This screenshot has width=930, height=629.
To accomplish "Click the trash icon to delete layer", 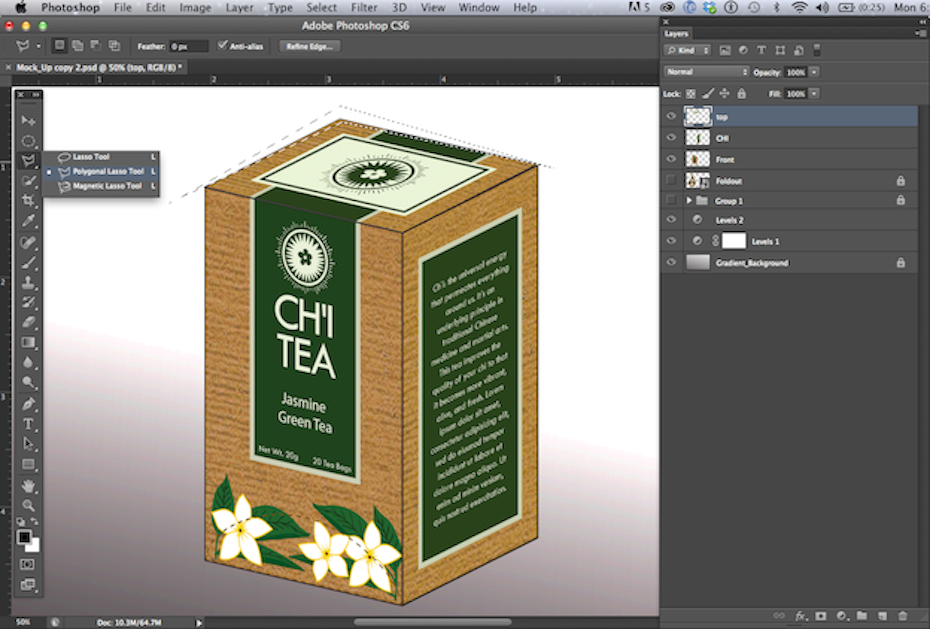I will pyautogui.click(x=903, y=616).
